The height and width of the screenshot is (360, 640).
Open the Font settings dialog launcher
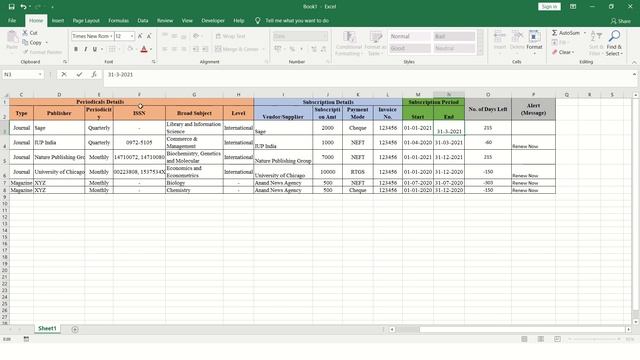(153, 62)
